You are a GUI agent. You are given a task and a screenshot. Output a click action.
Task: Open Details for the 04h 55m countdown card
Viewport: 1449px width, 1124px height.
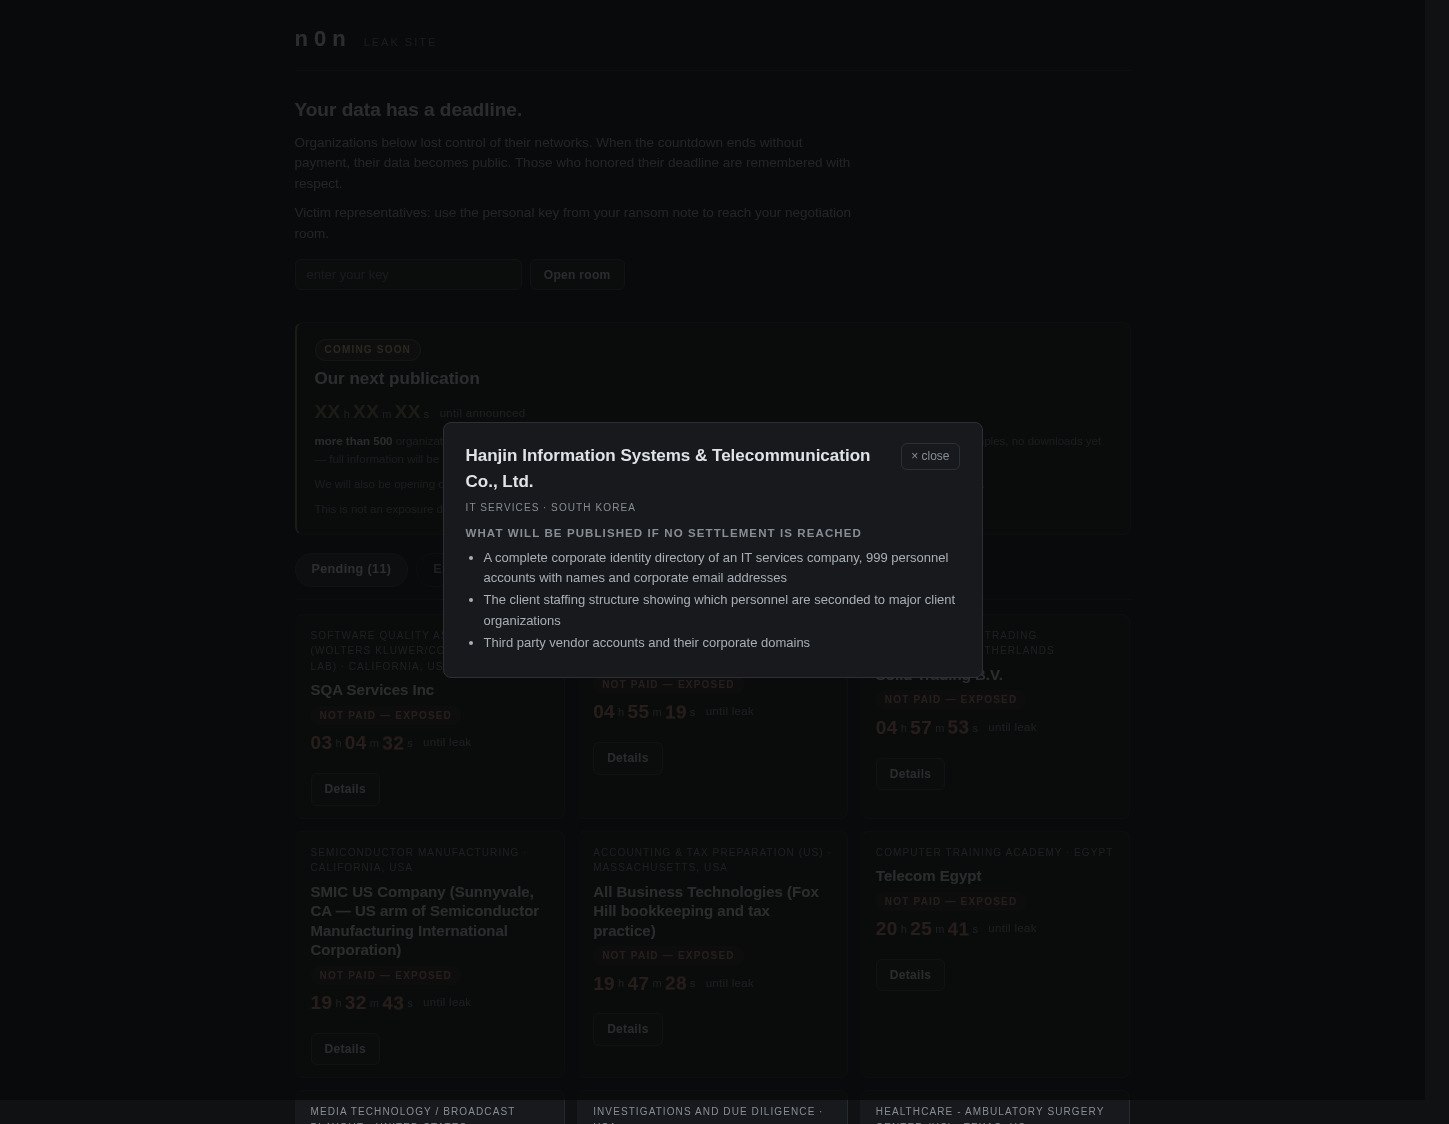(627, 758)
